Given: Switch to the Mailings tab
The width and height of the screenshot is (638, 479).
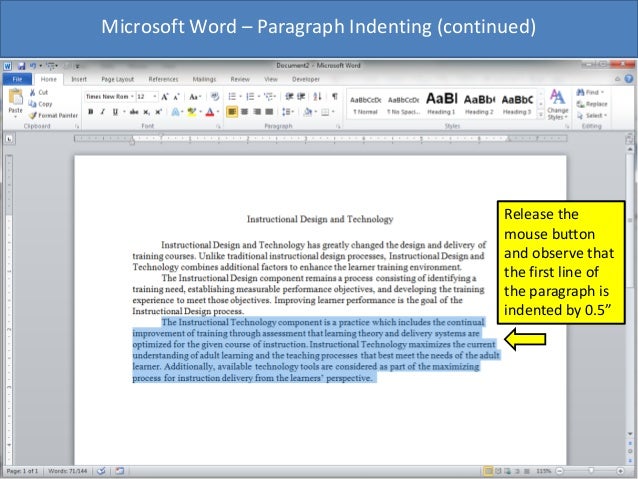Looking at the screenshot, I should click(x=204, y=79).
